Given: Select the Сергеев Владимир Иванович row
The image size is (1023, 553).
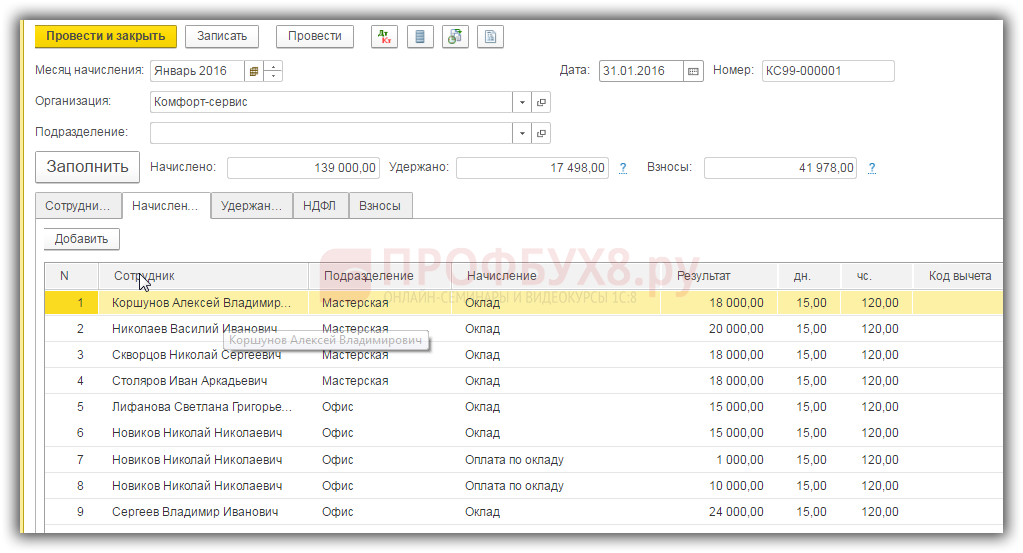Looking at the screenshot, I should pyautogui.click(x=195, y=511).
